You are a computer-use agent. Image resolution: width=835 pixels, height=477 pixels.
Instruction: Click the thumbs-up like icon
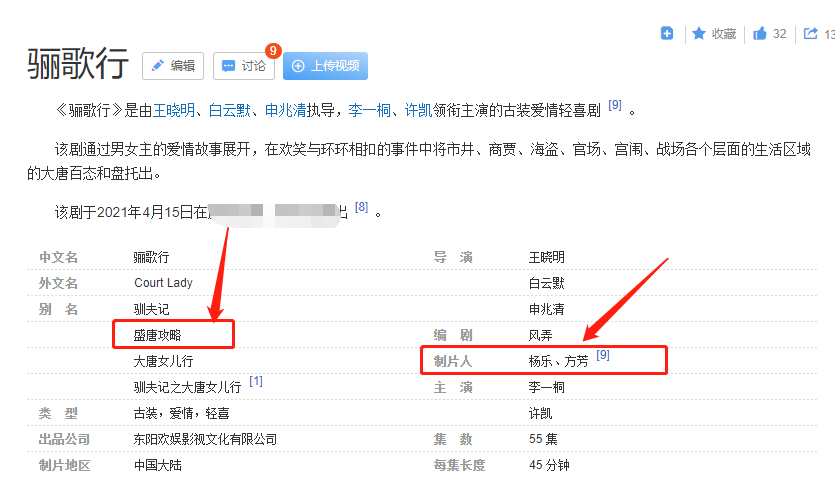[760, 34]
